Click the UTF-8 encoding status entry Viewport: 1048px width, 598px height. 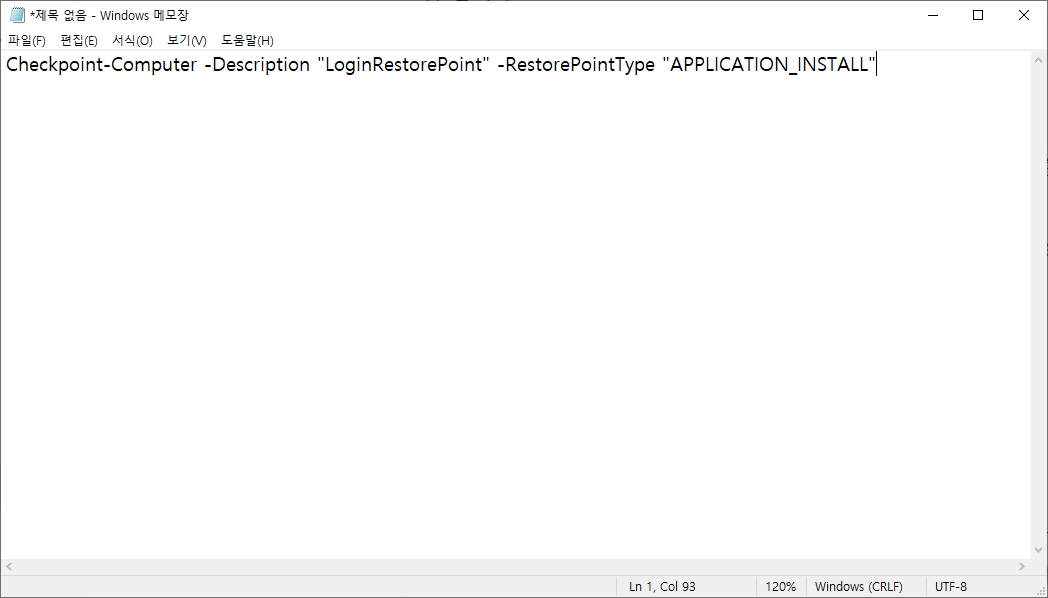pos(950,587)
